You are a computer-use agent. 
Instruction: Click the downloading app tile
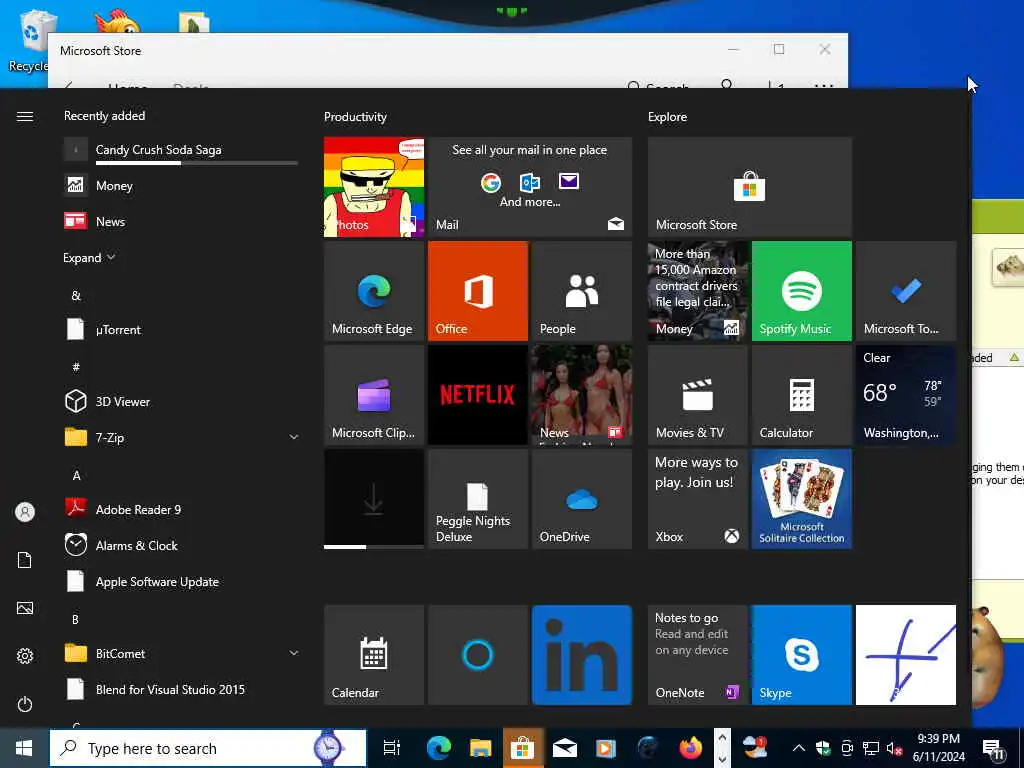point(374,498)
